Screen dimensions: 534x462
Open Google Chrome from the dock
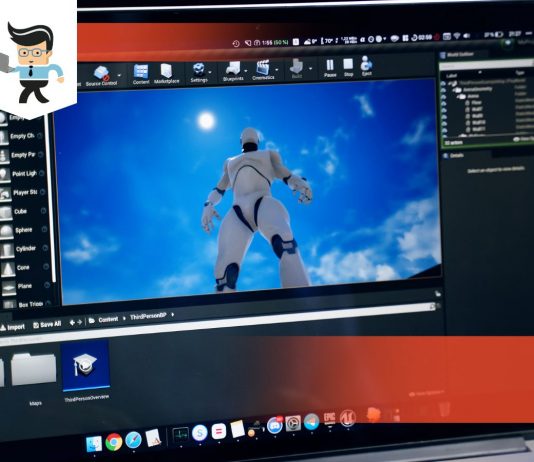coord(114,442)
